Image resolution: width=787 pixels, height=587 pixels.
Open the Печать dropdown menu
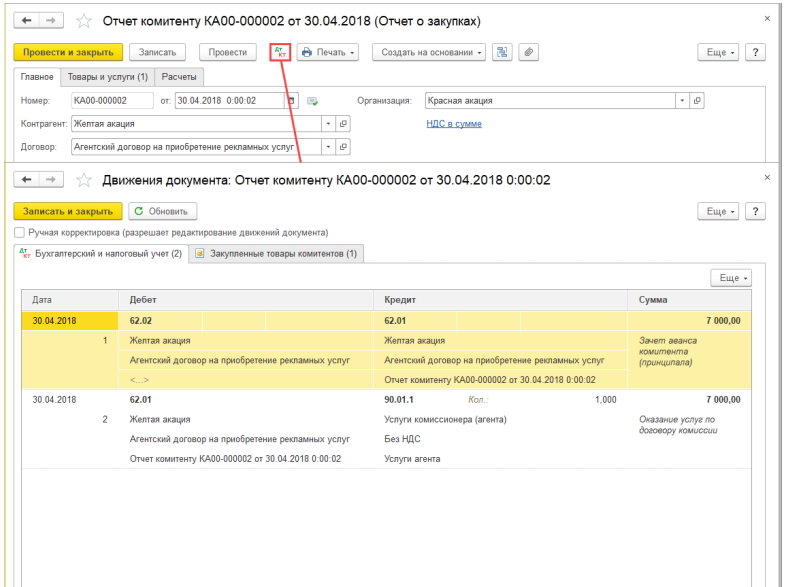[x=328, y=52]
